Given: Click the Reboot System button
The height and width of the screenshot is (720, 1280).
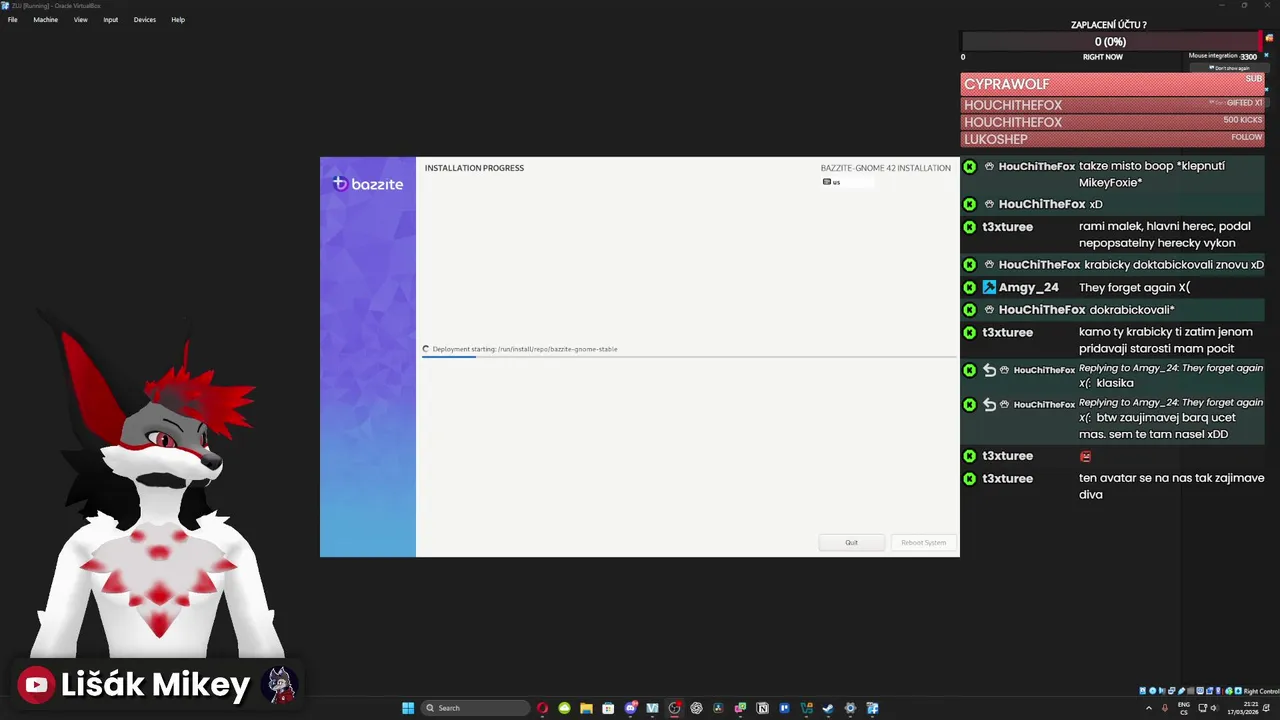Looking at the screenshot, I should click(x=923, y=542).
